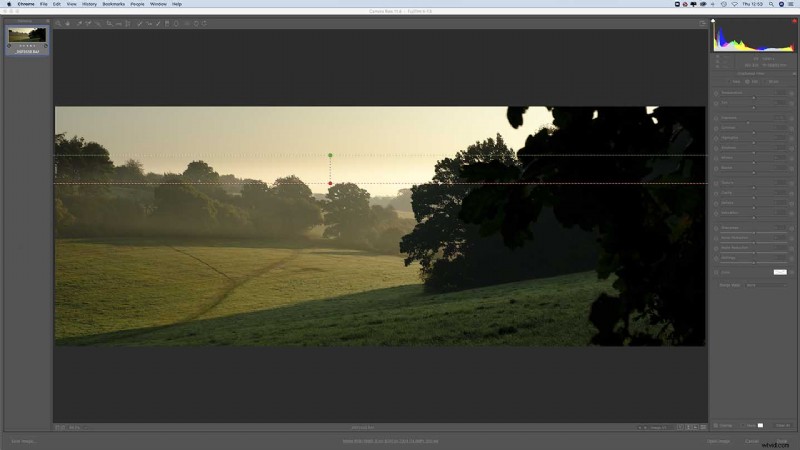Open the People menu
Image resolution: width=800 pixels, height=450 pixels.
137,4
